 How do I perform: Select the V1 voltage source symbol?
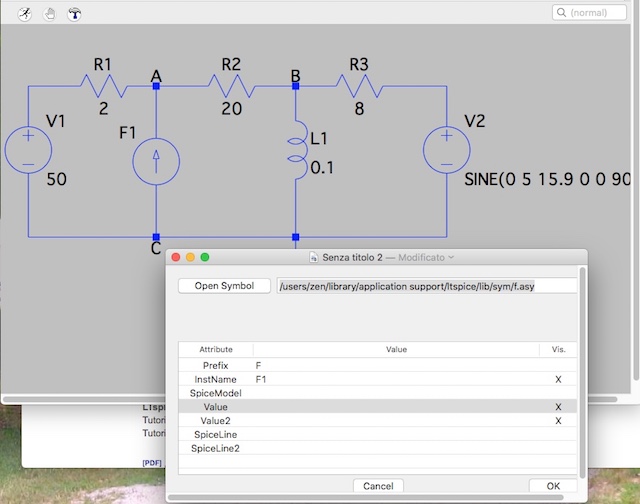pos(28,151)
